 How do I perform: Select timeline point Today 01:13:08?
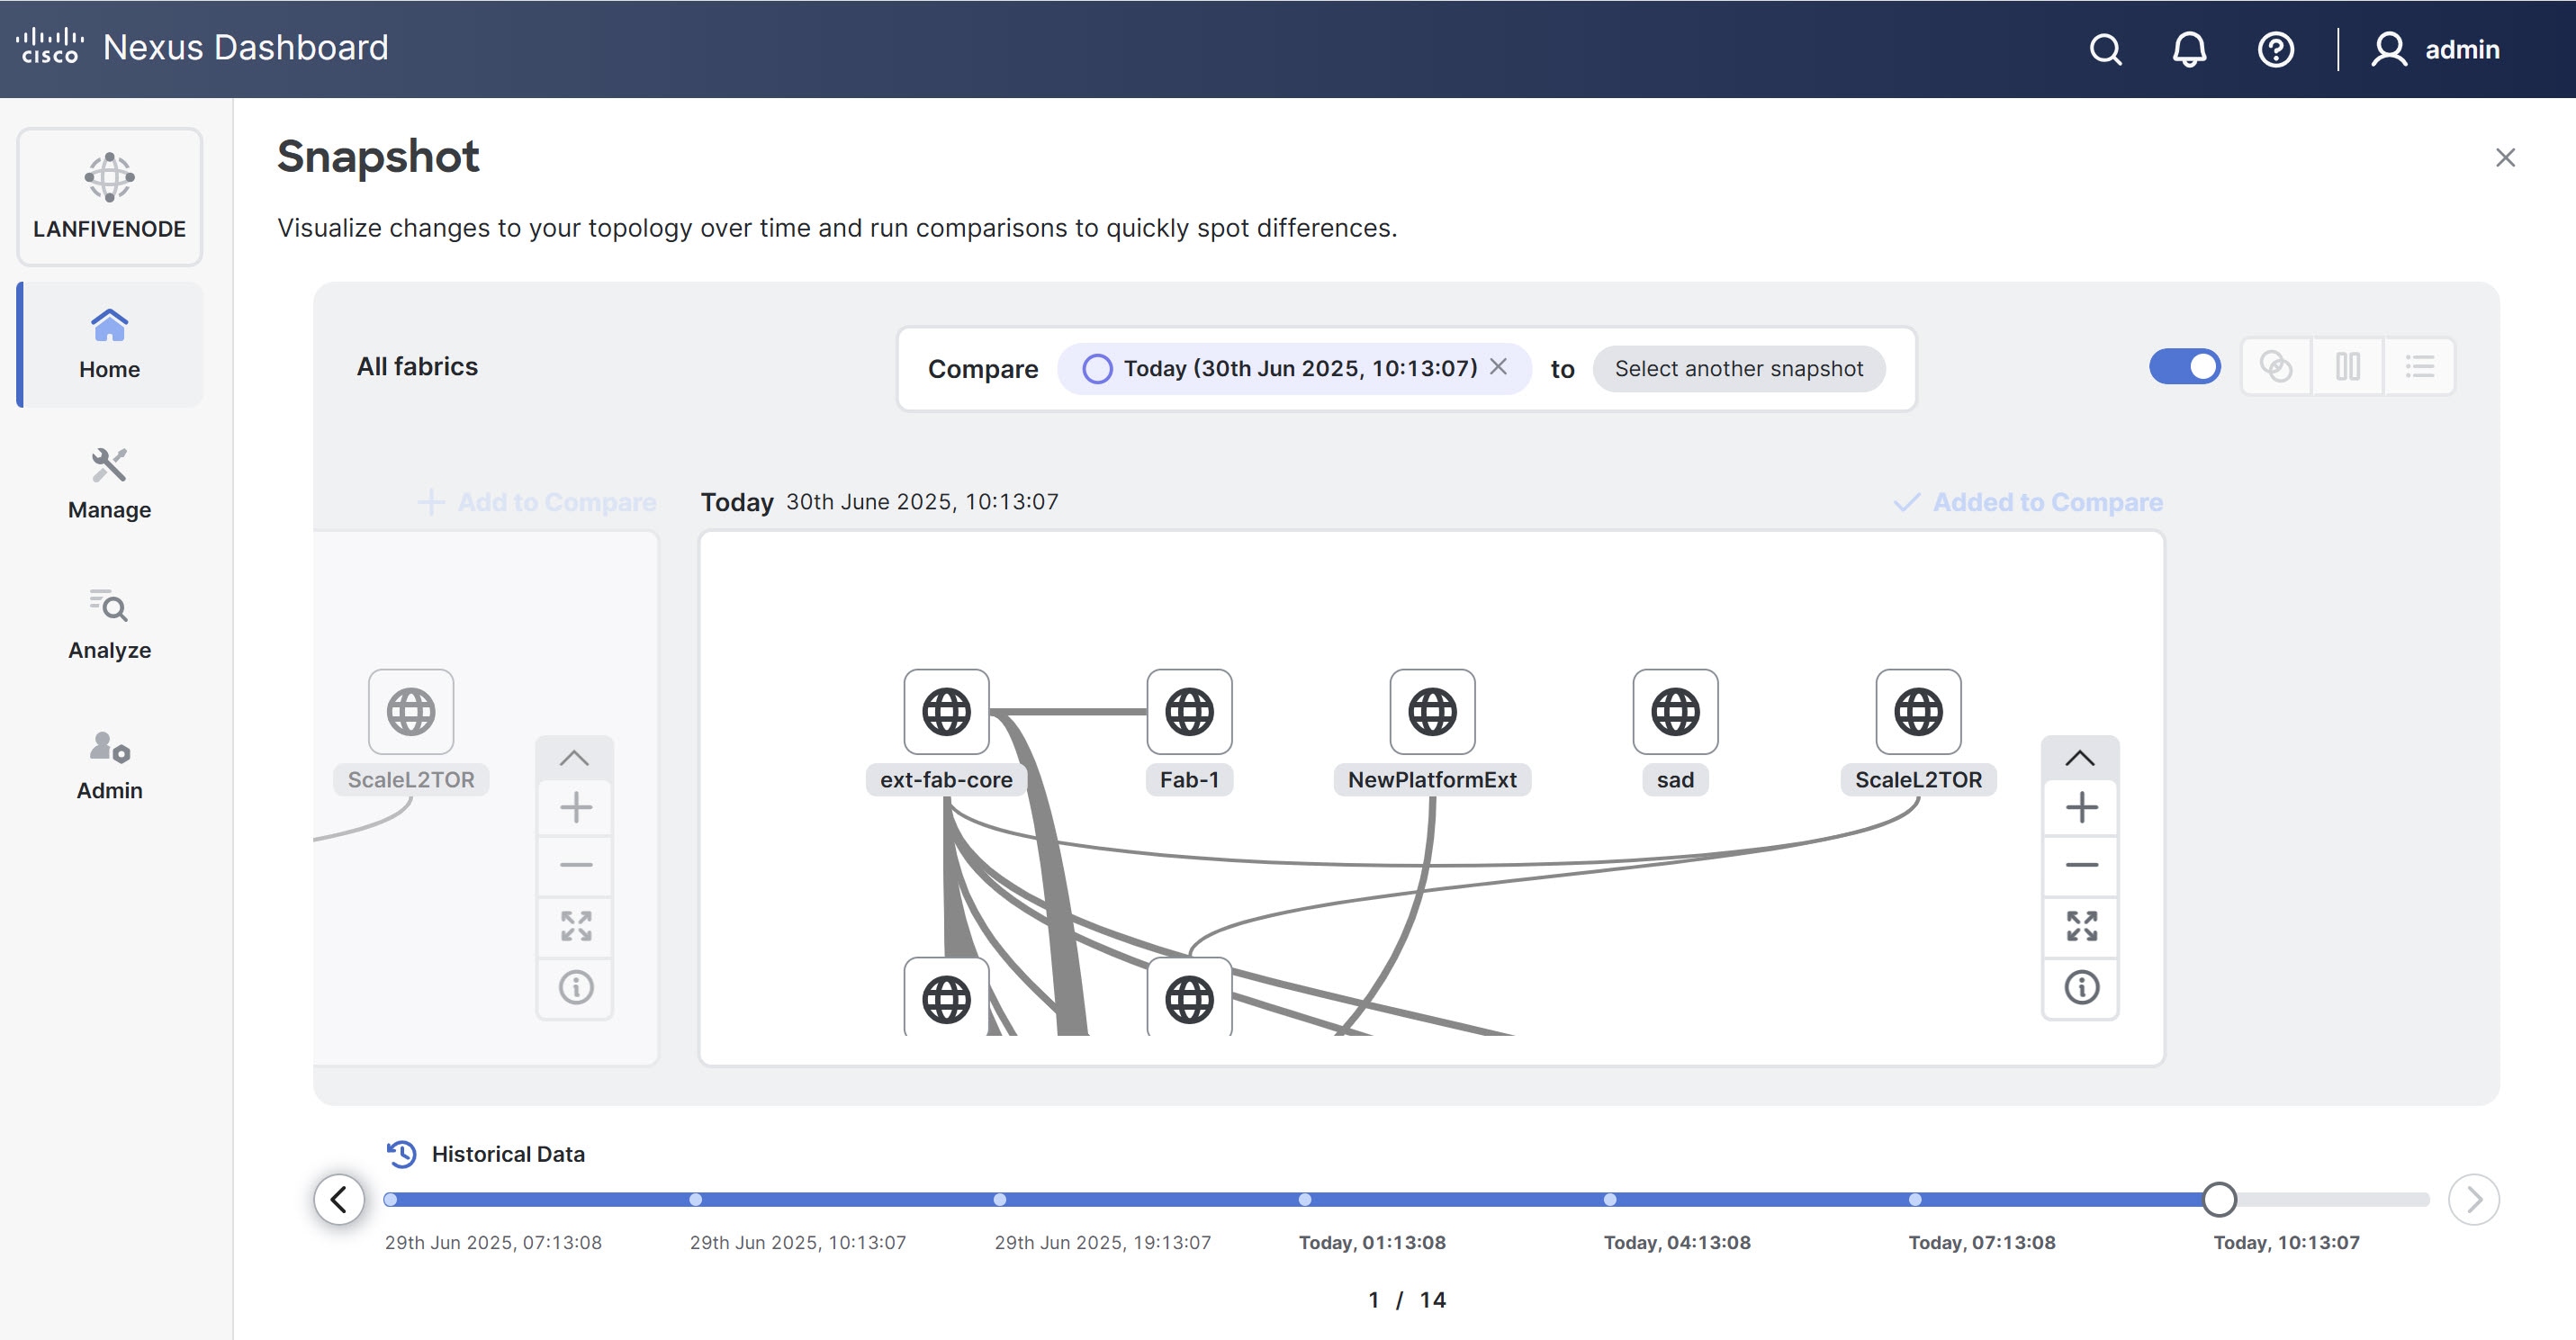(1304, 1199)
